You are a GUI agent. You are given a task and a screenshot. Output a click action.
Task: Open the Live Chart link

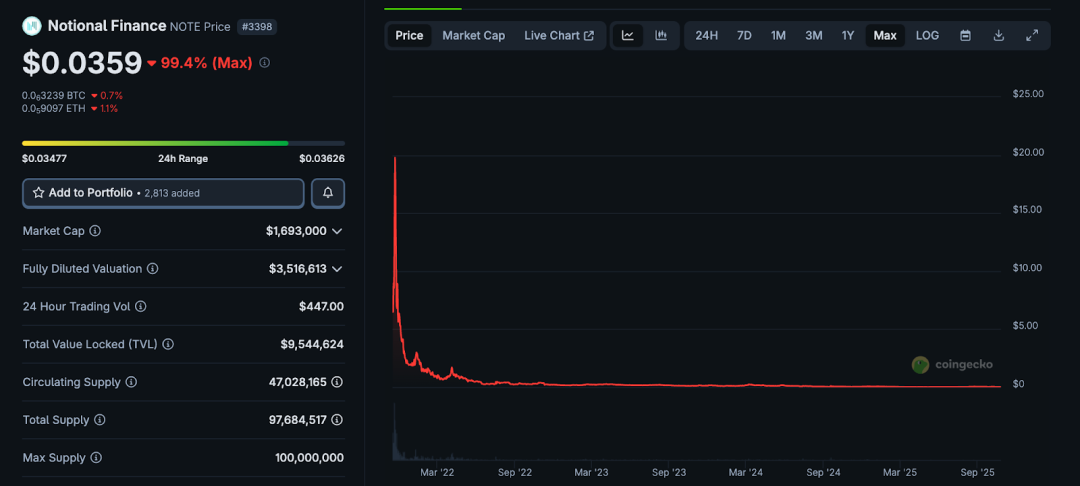(558, 36)
